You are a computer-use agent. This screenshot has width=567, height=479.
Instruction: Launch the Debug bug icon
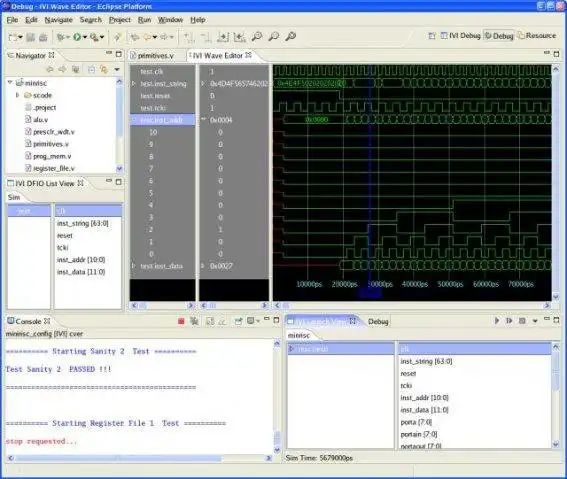tap(61, 37)
